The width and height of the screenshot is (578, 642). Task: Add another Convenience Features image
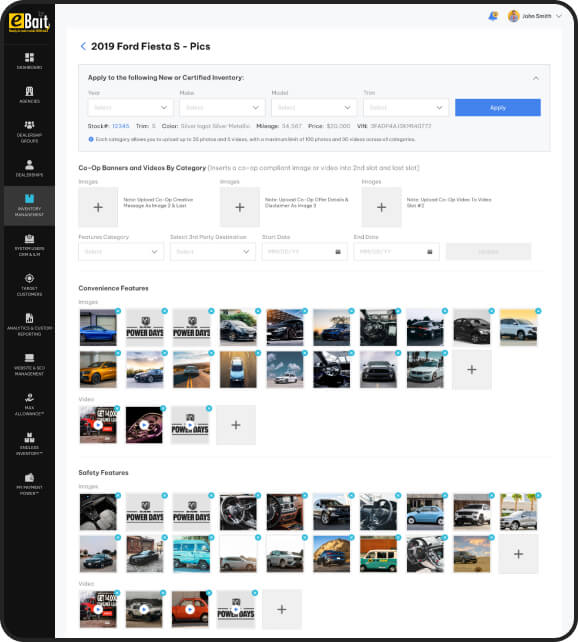(472, 370)
